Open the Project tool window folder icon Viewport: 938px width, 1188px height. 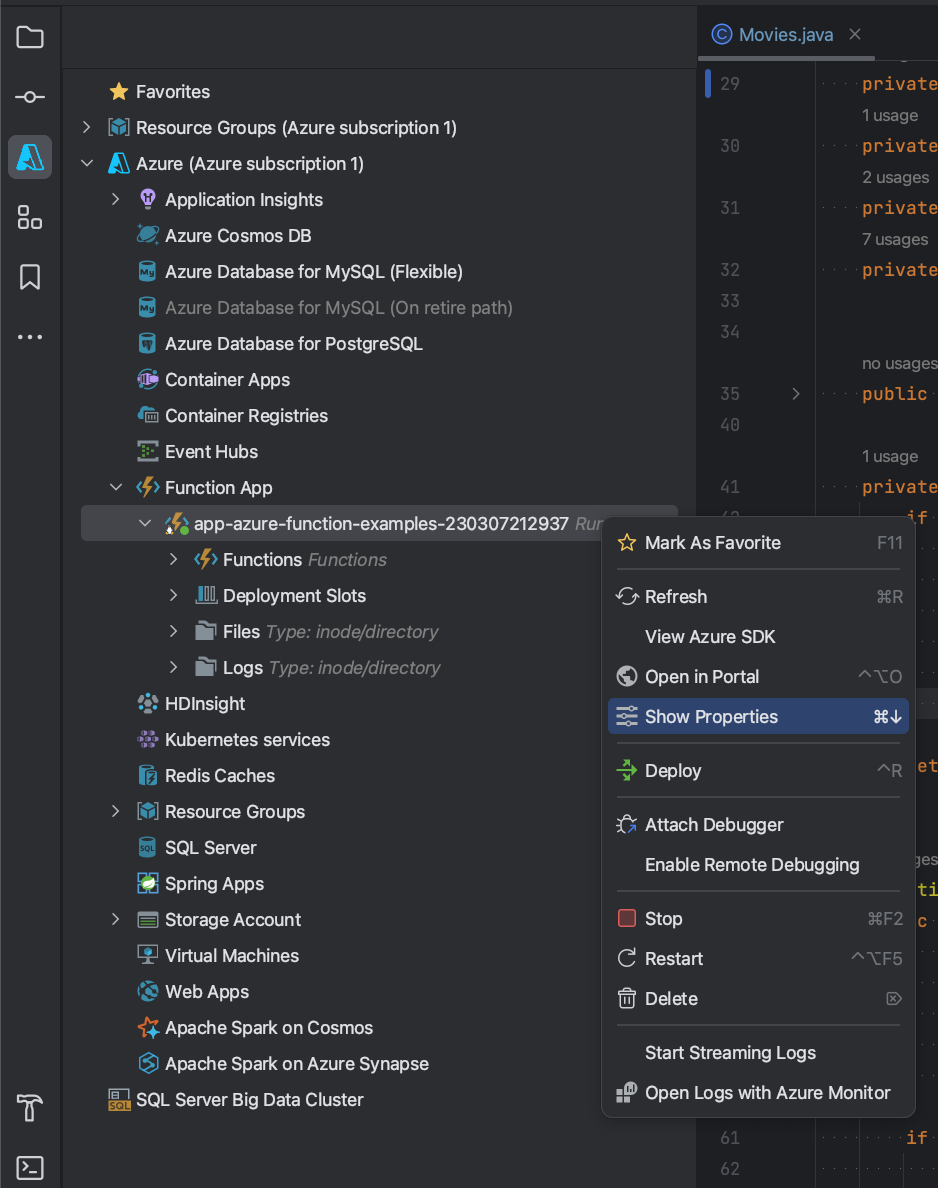[30, 36]
